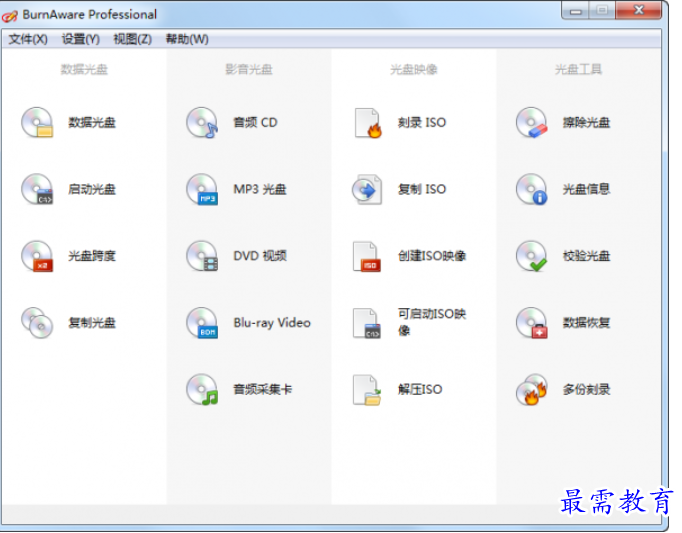
Task: Choose the 复制 ISO label
Action: [422, 189]
